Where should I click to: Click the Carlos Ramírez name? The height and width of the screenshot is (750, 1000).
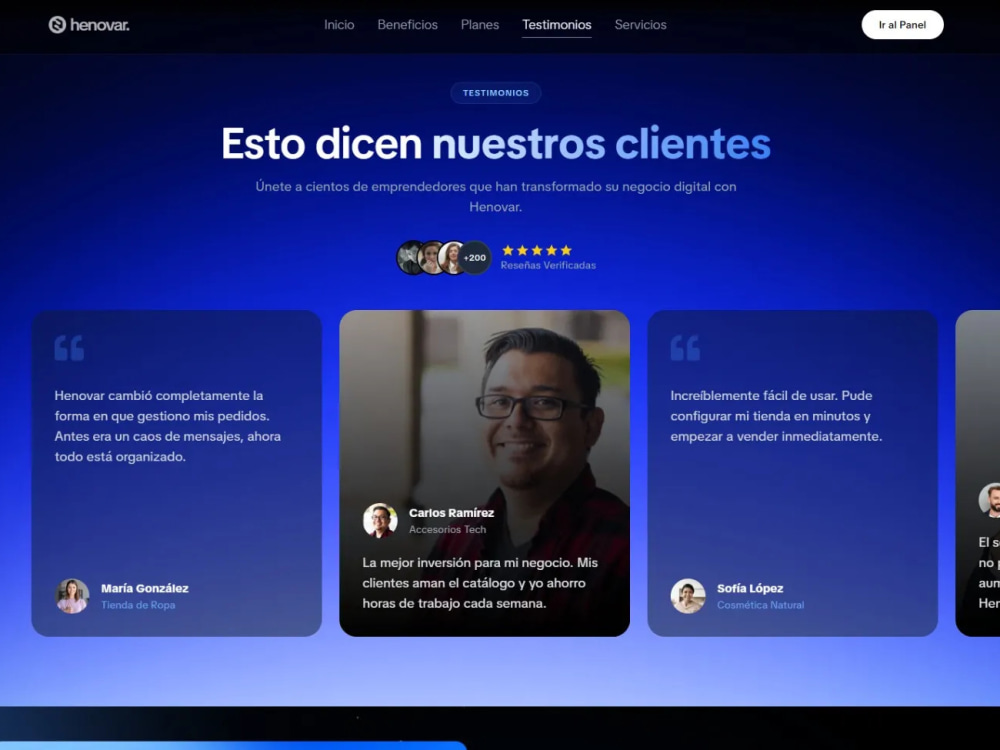pos(452,513)
